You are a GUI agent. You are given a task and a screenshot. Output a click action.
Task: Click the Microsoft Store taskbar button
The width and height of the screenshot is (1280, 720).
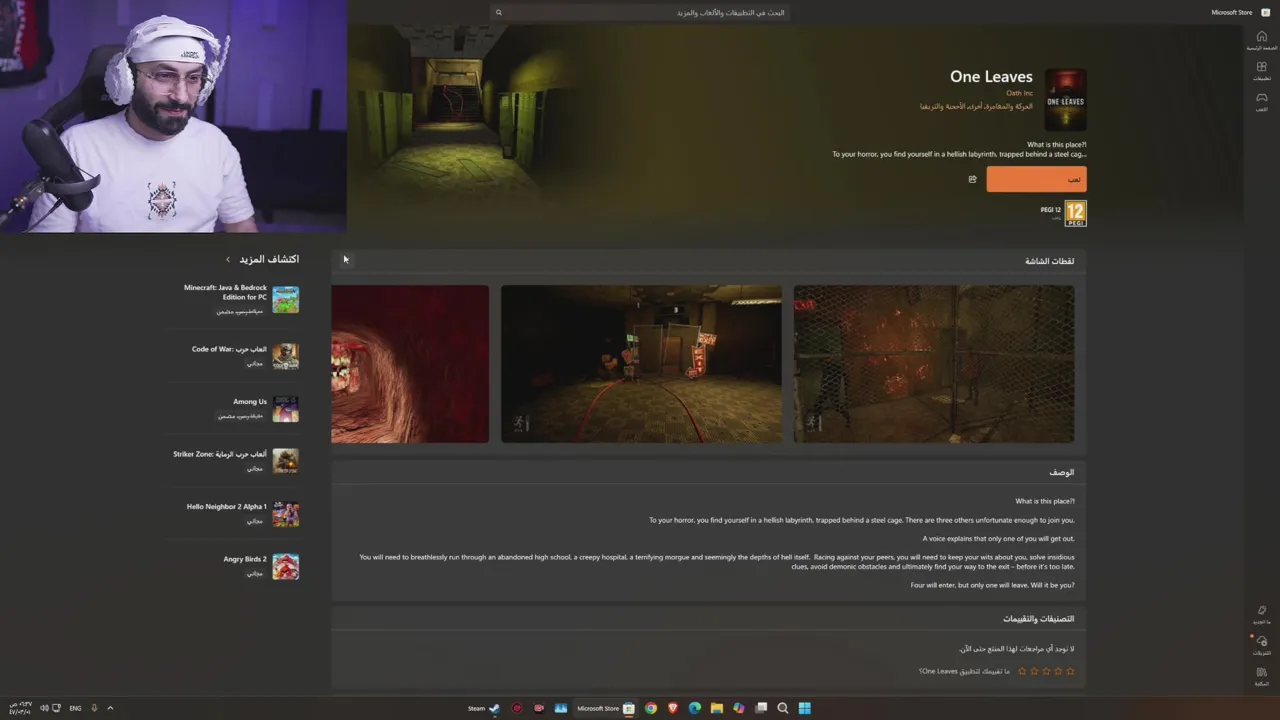tap(606, 708)
